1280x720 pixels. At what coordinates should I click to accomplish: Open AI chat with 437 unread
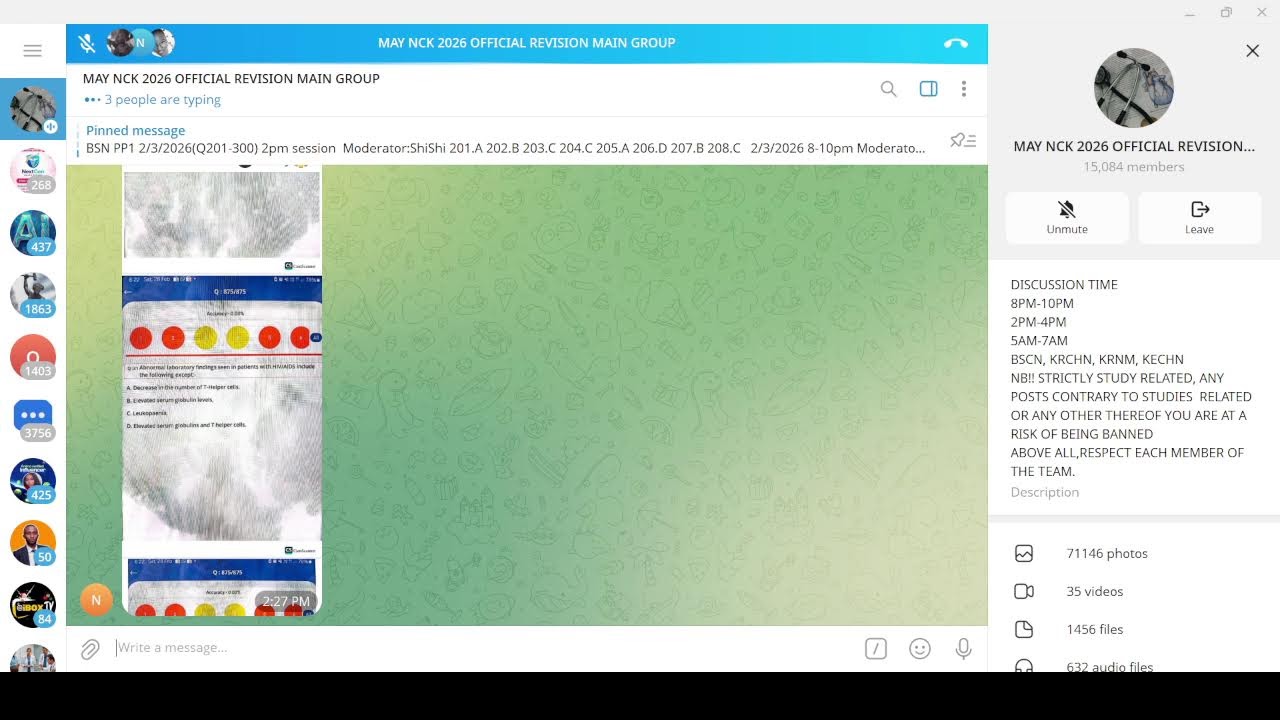tap(33, 233)
